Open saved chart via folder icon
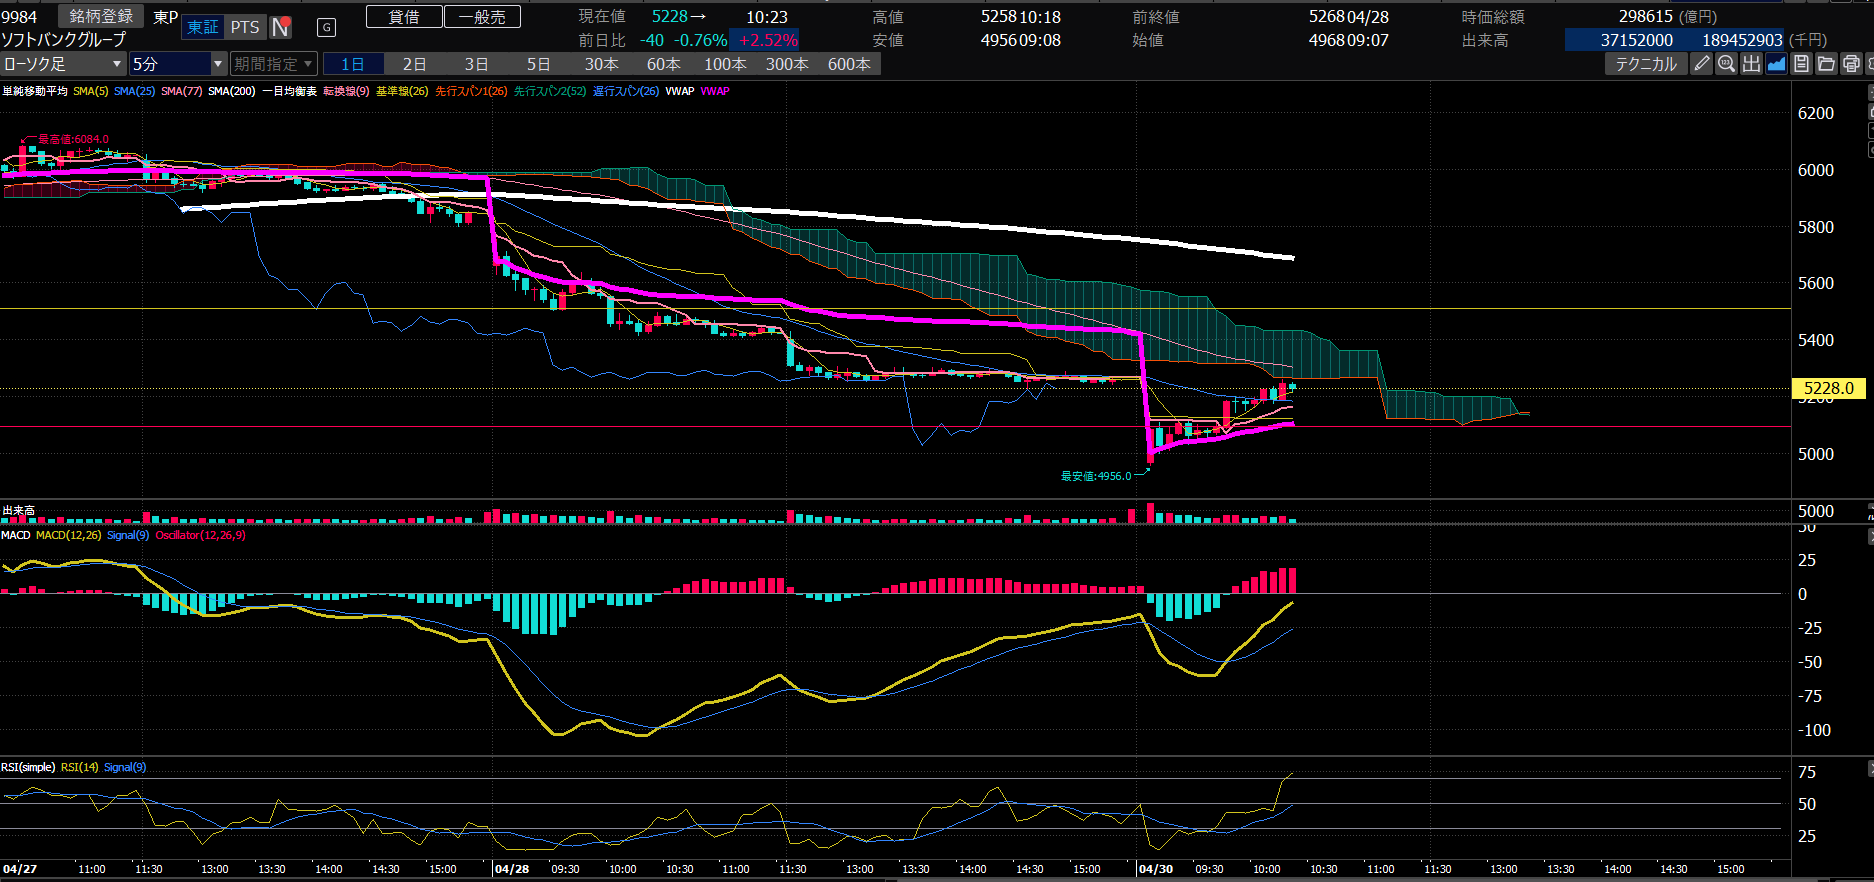This screenshot has height=882, width=1874. pos(1826,64)
